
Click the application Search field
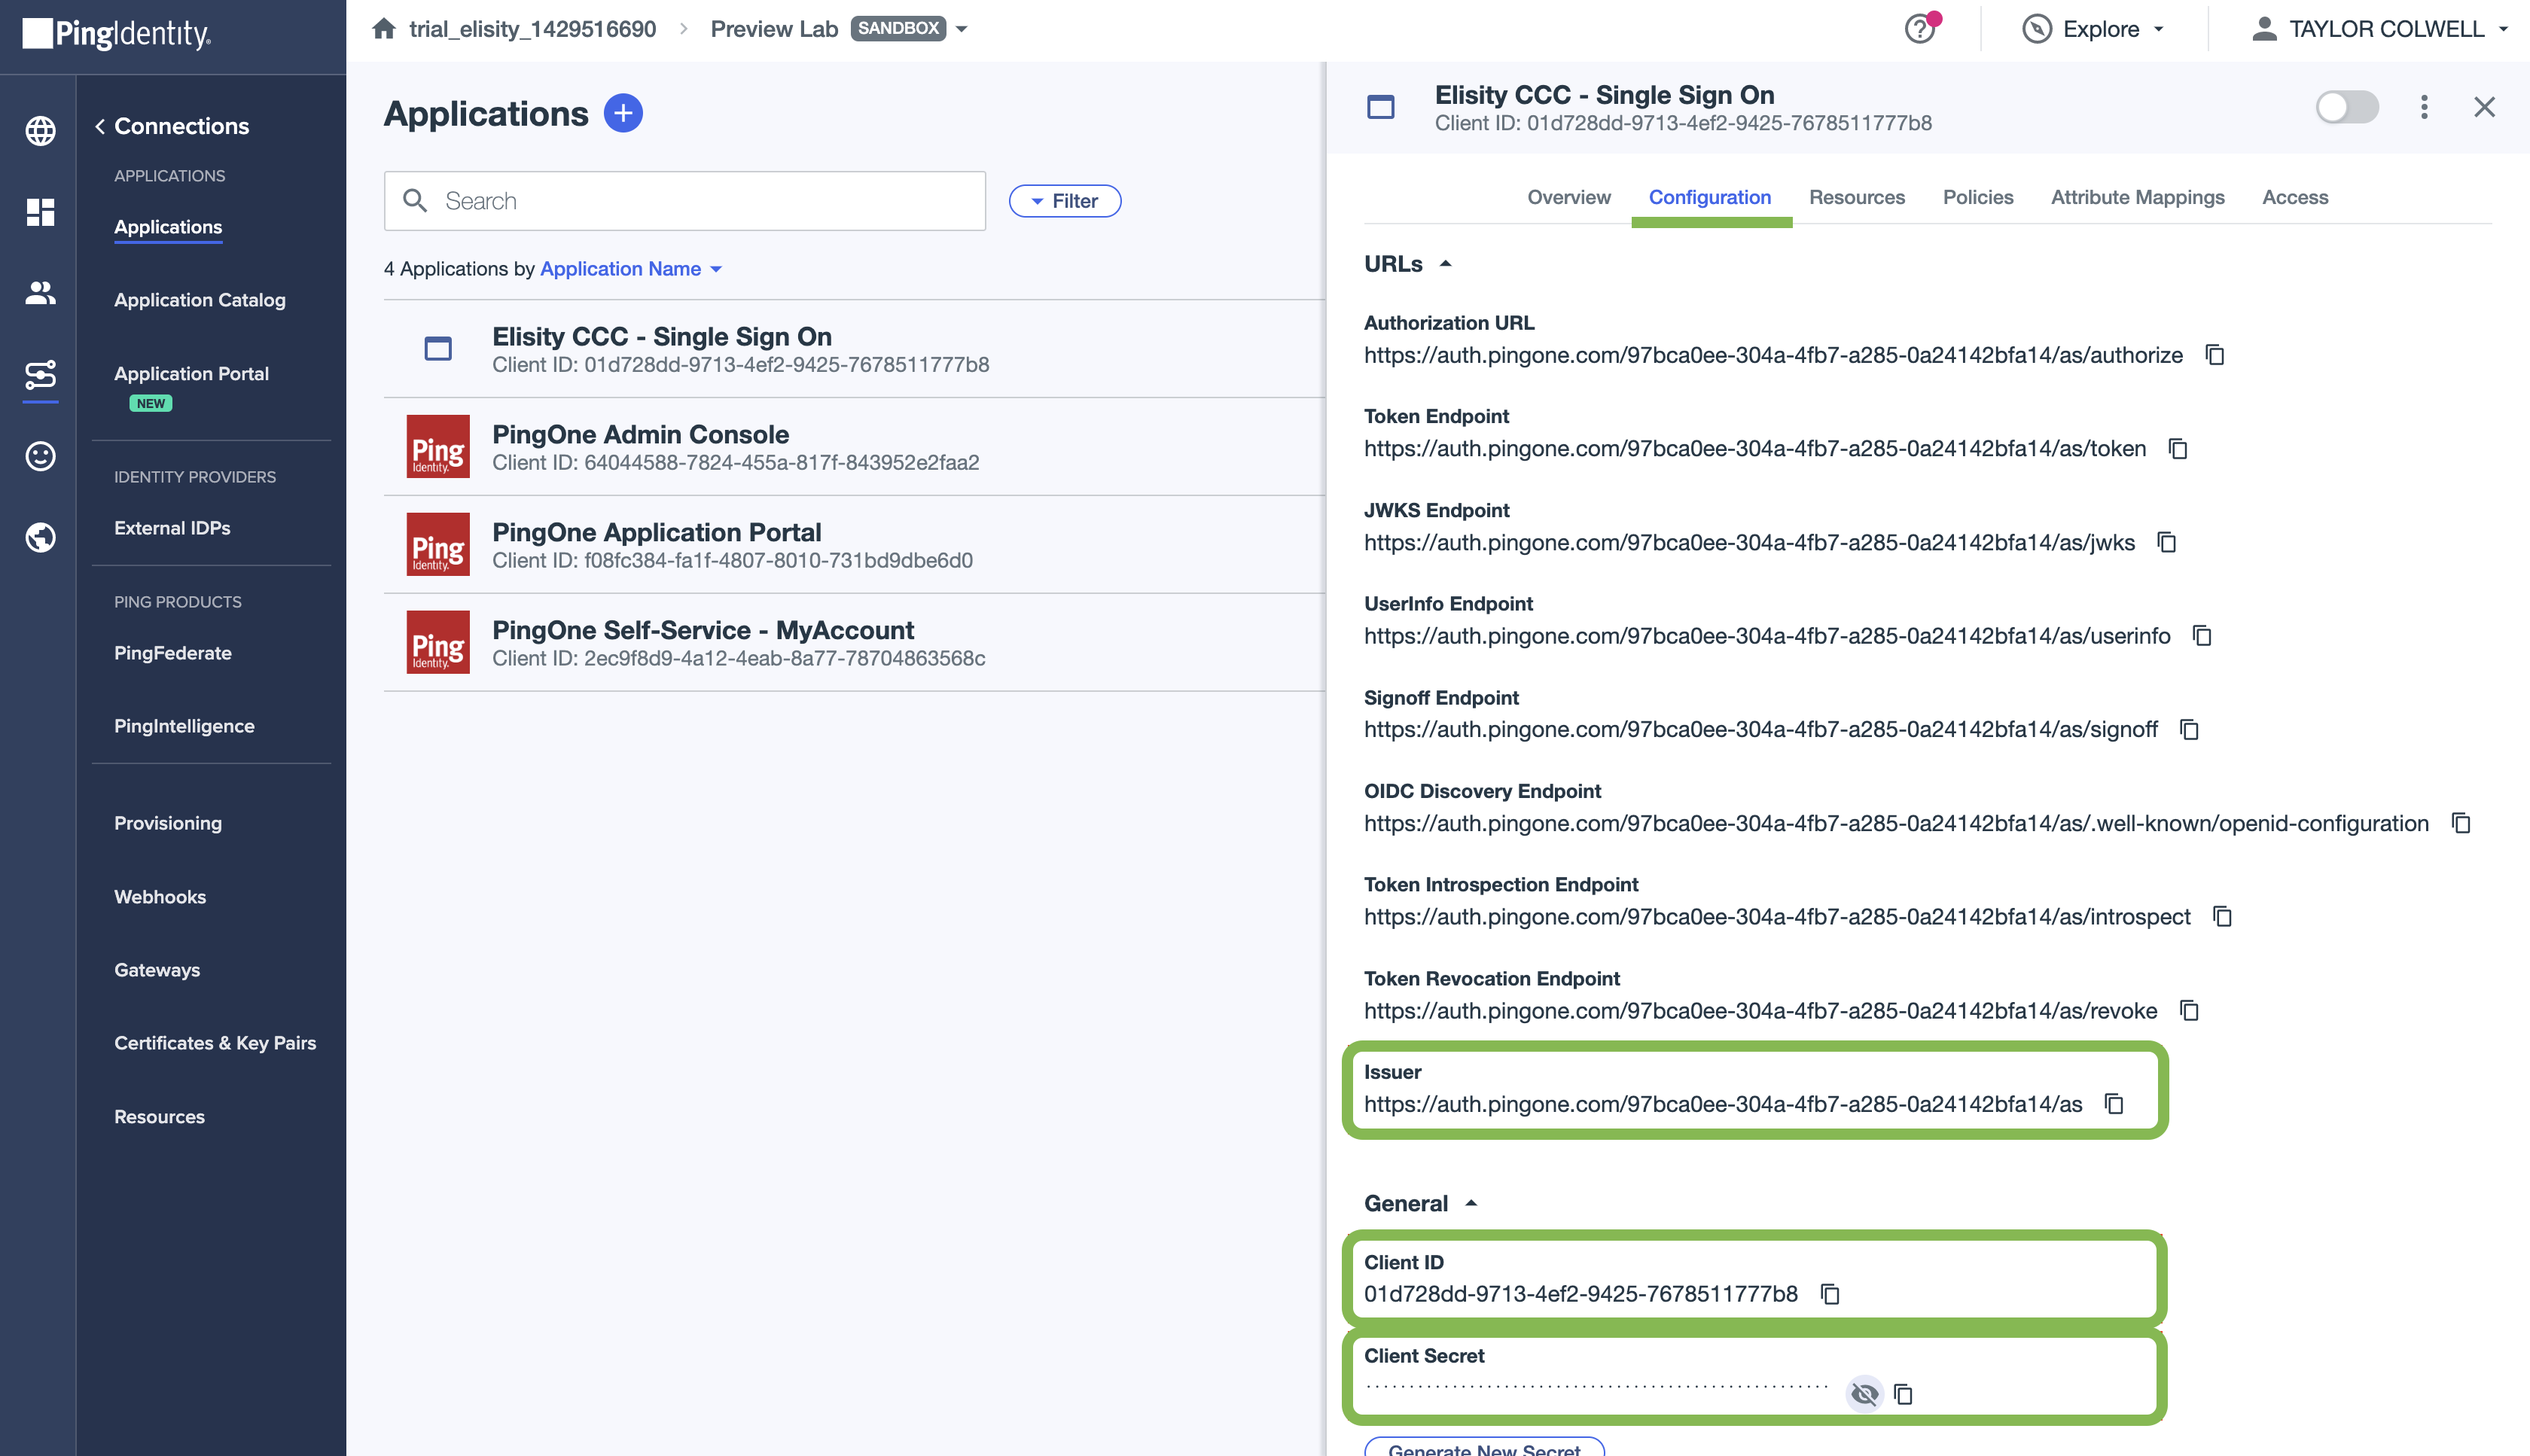(684, 201)
